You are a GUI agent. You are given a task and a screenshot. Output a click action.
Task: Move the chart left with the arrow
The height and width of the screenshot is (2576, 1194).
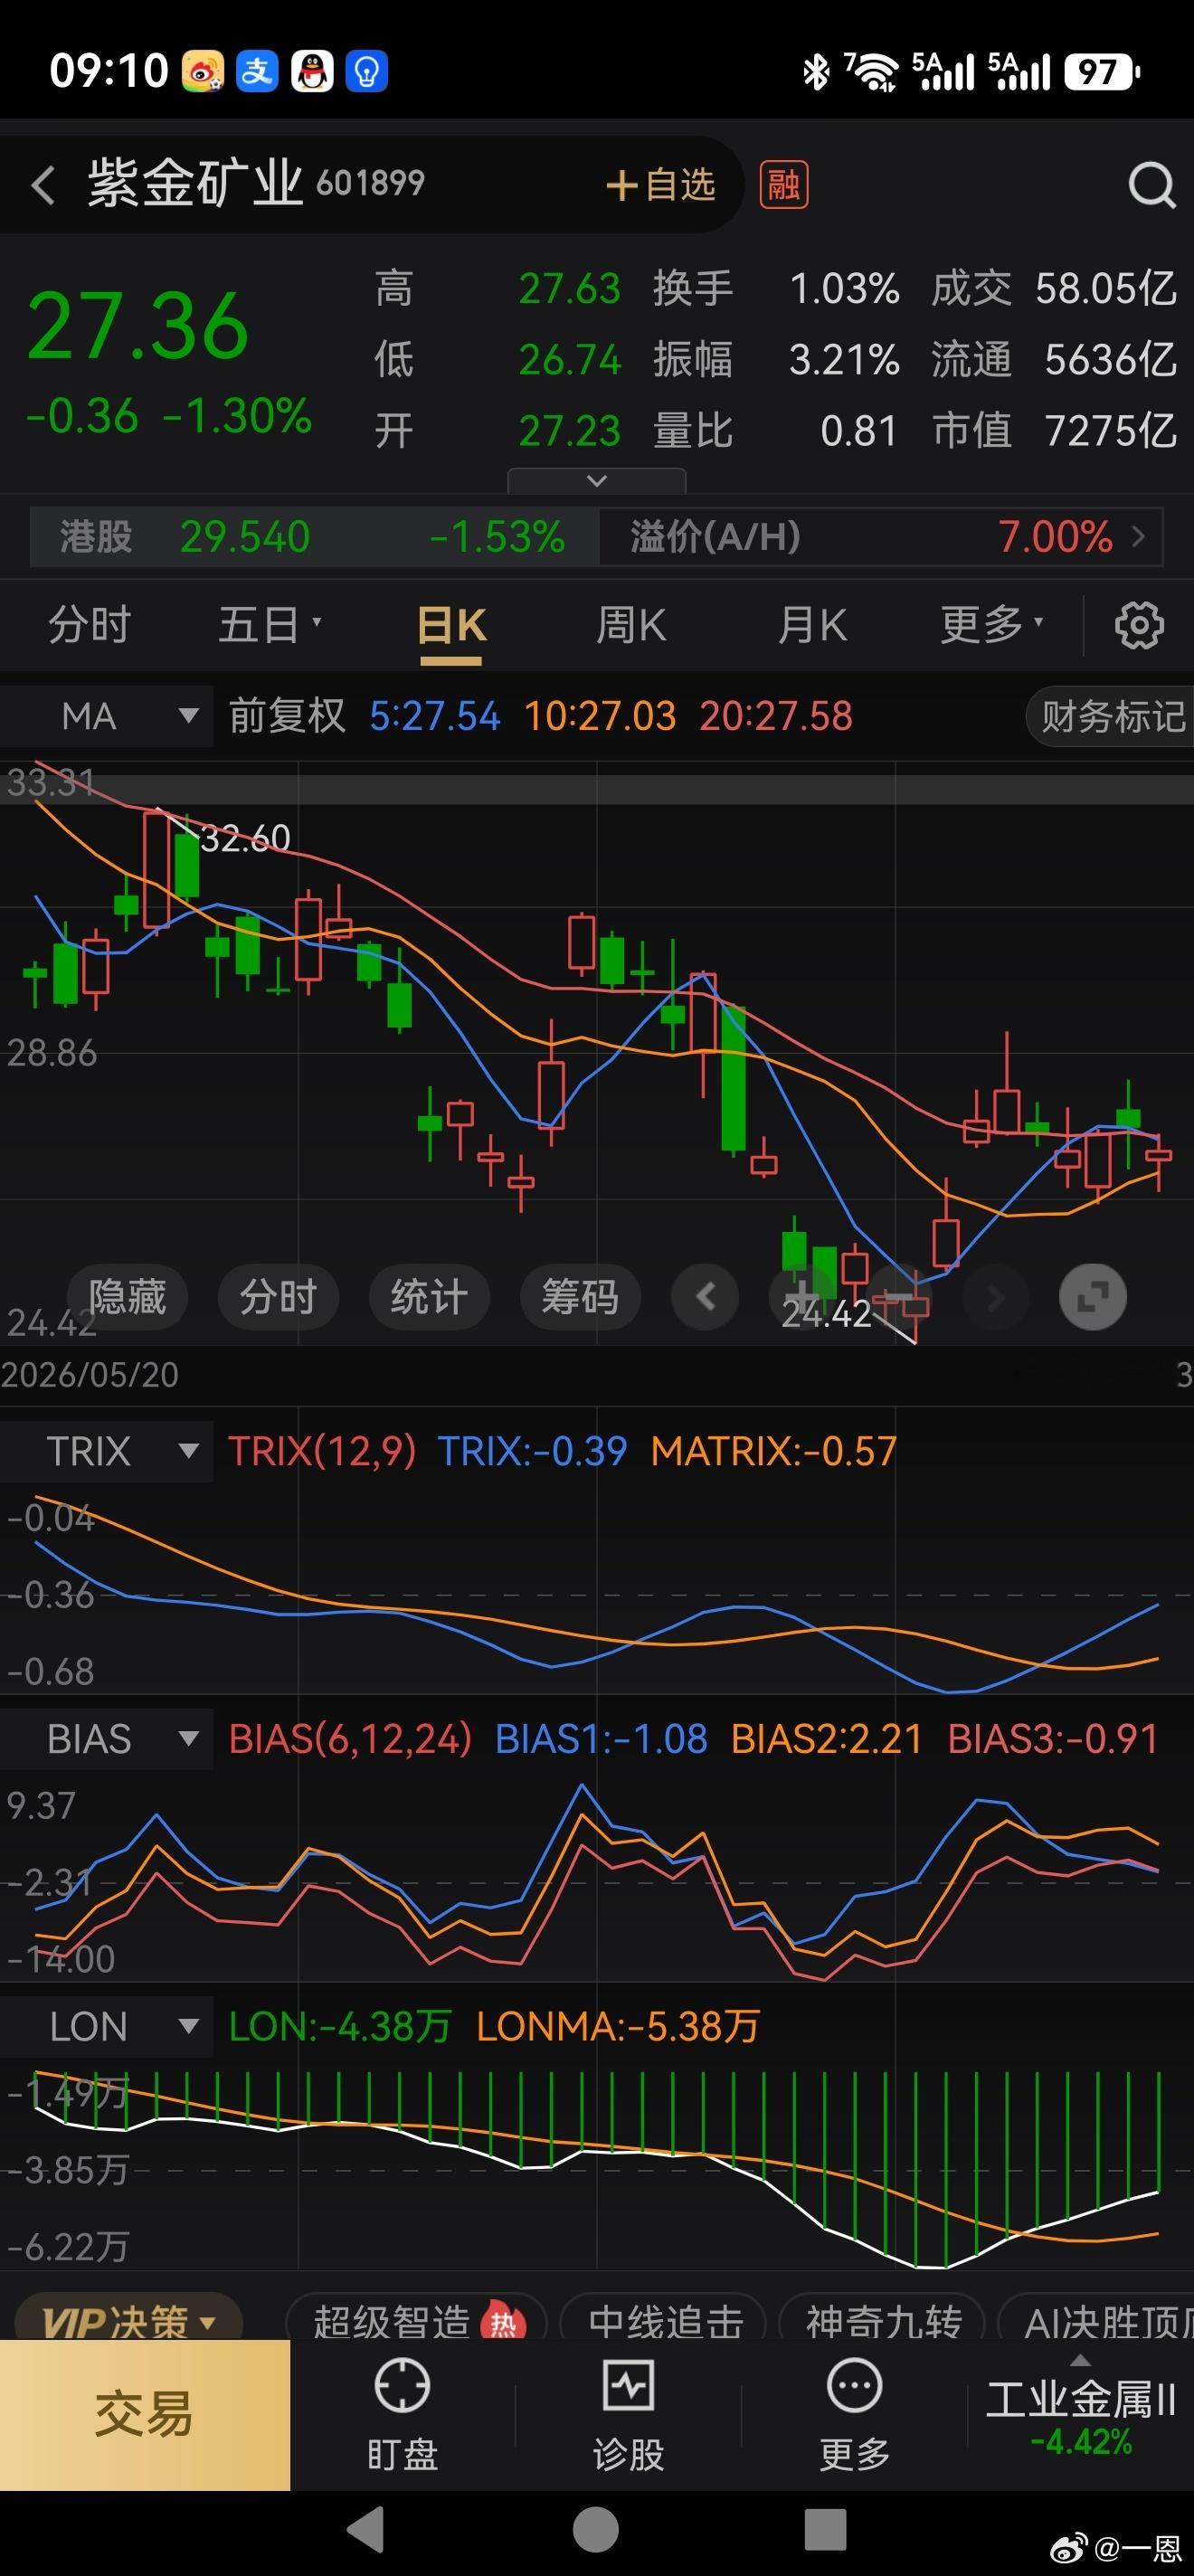[x=706, y=1297]
